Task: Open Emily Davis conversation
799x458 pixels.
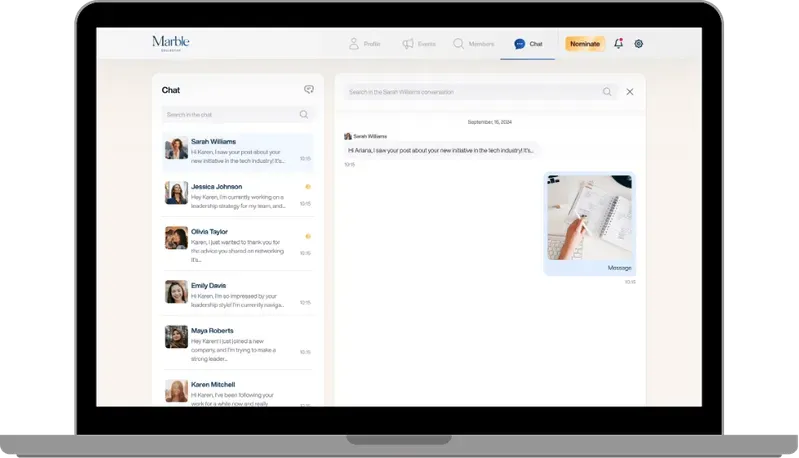Action: pyautogui.click(x=237, y=295)
